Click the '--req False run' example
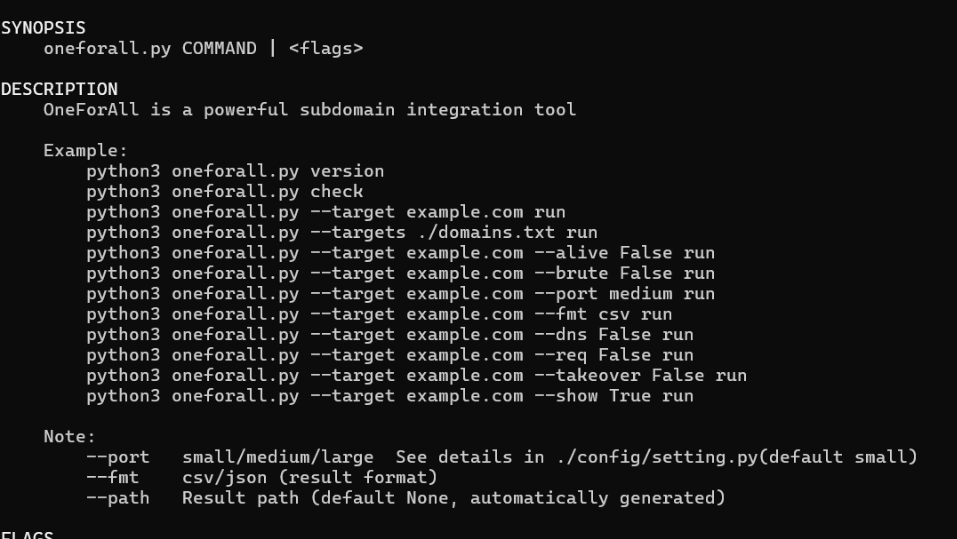The width and height of the screenshot is (957, 539). pos(390,355)
